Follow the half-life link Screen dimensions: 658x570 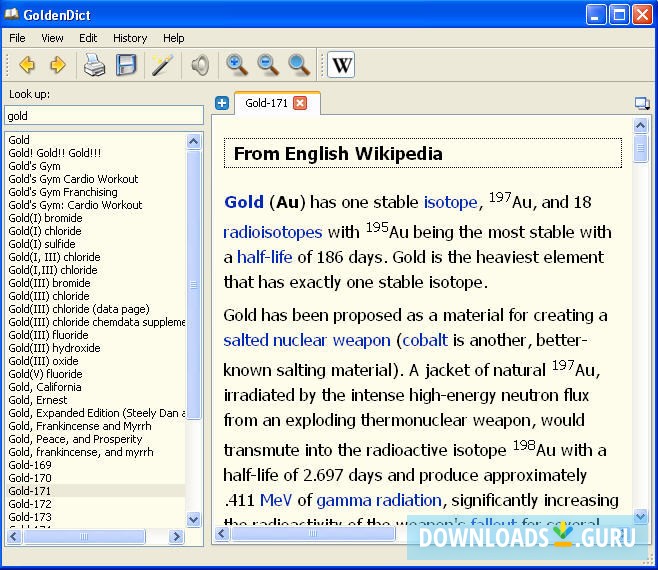(x=264, y=257)
